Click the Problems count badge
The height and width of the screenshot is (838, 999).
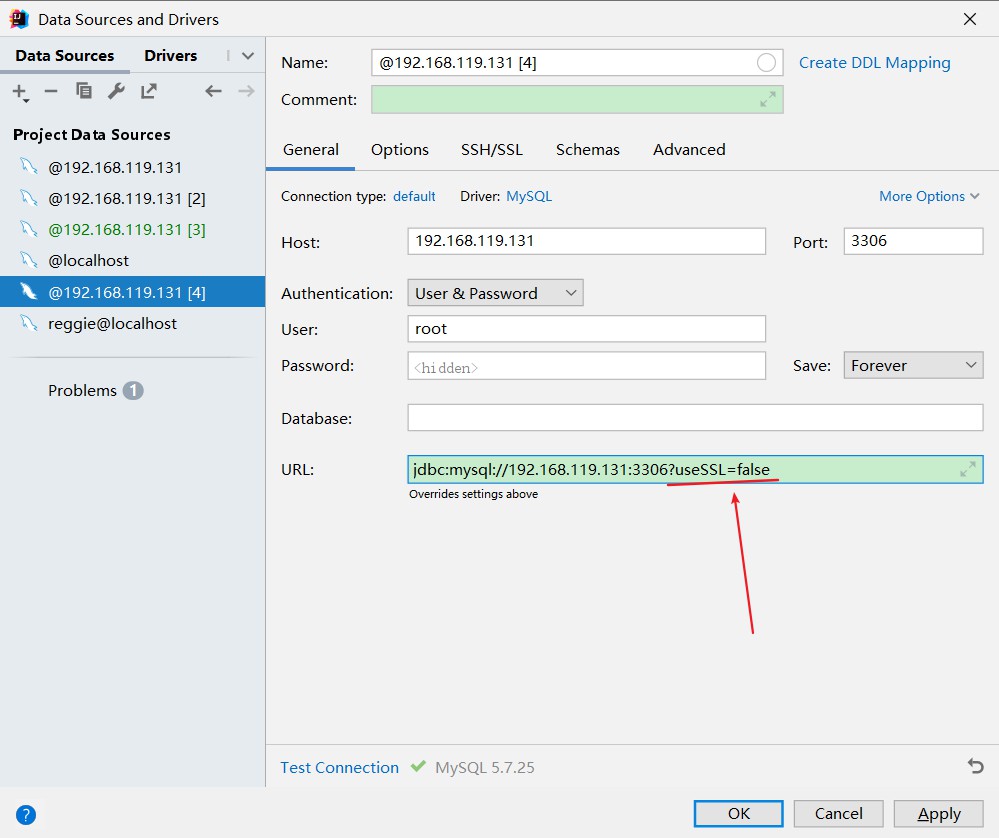[x=133, y=390]
